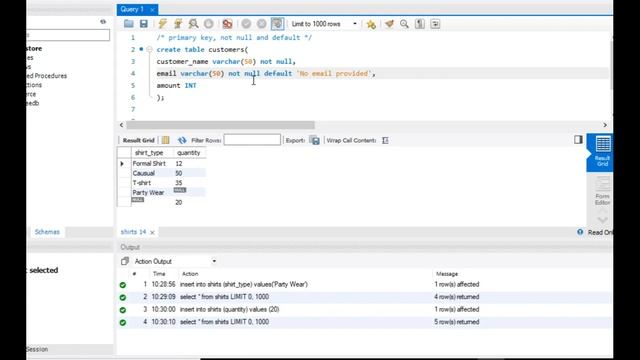Image resolution: width=640 pixels, height=360 pixels.
Task: Click the Result Grid label
Action: click(138, 140)
